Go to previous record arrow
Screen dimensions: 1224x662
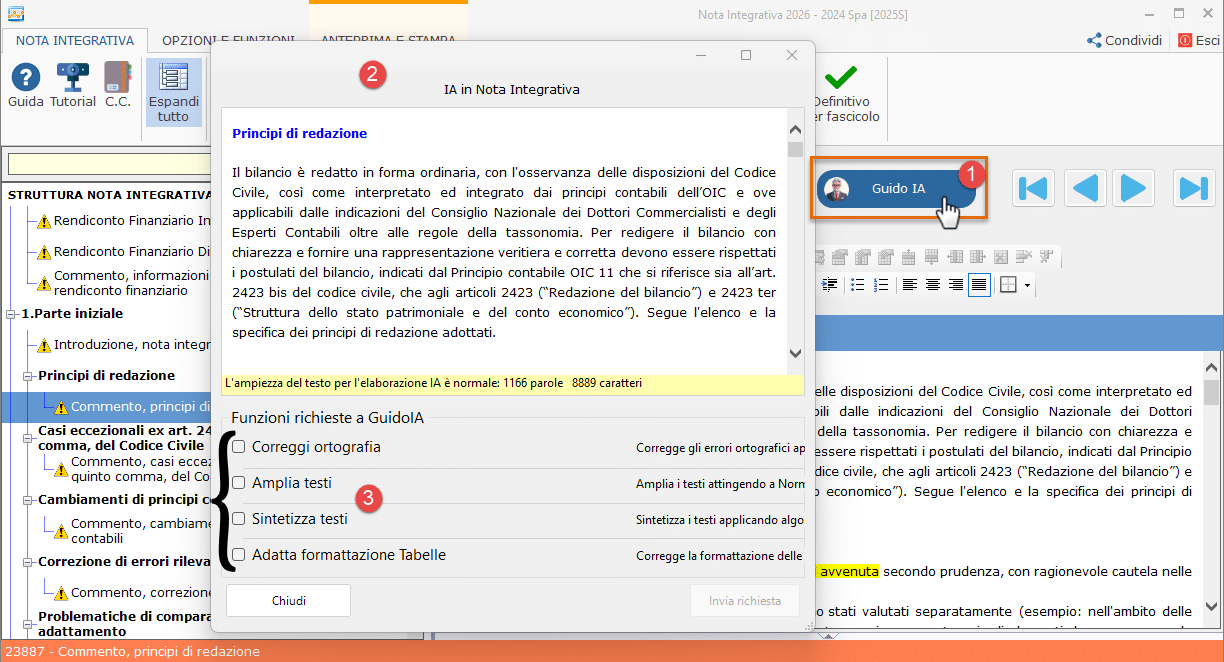coord(1085,188)
